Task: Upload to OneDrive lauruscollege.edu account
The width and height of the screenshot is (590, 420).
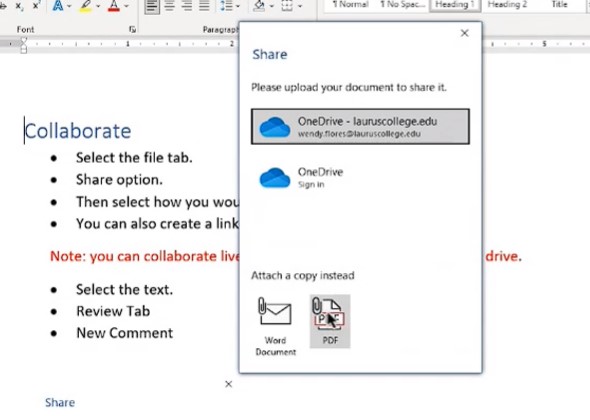Action: tap(360, 126)
